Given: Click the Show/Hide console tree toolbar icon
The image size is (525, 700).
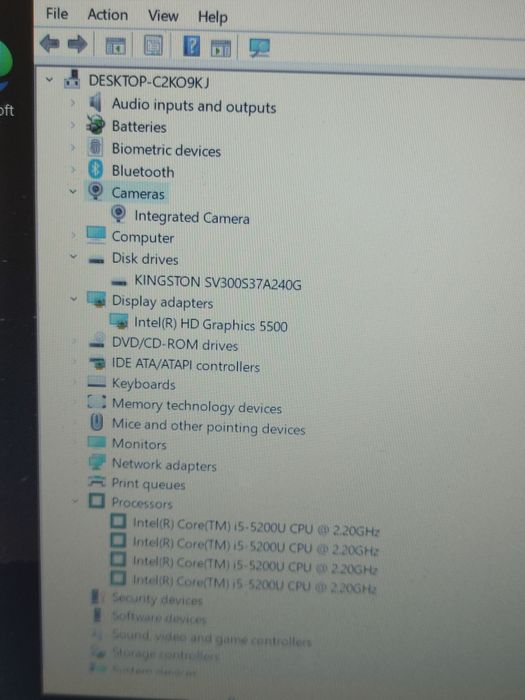Looking at the screenshot, I should (x=115, y=46).
